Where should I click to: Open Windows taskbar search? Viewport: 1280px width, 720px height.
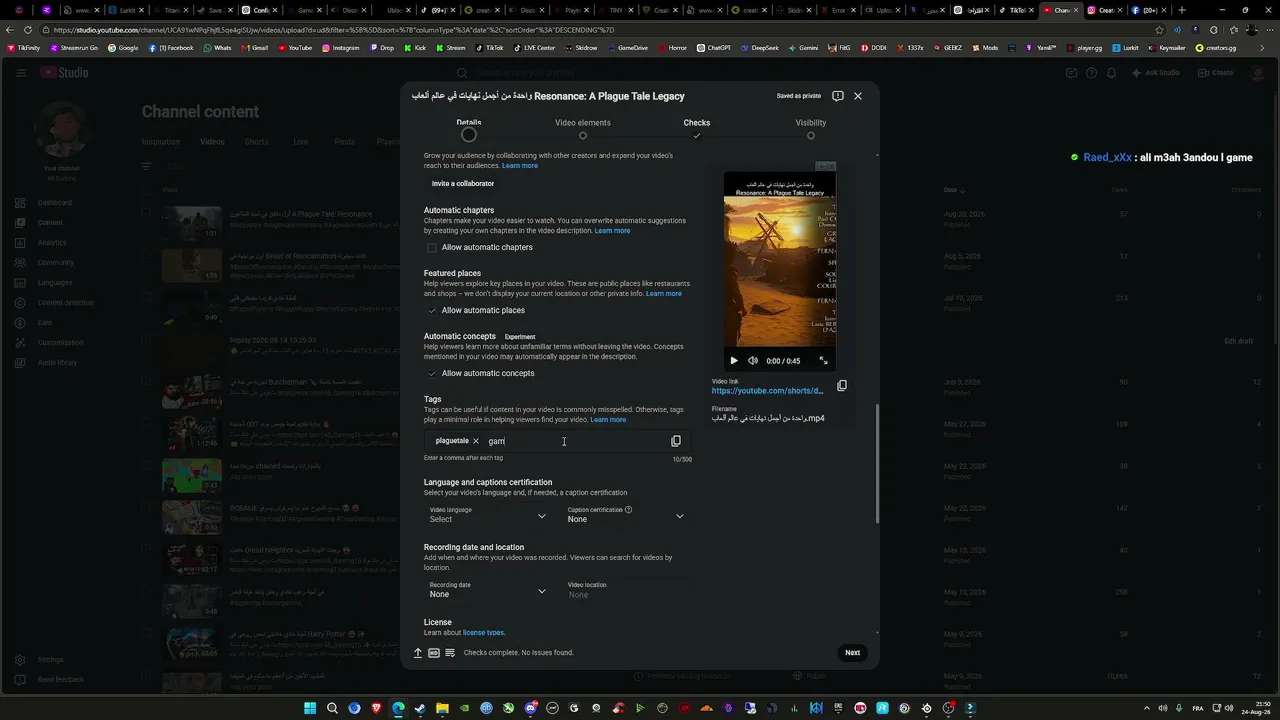pyautogui.click(x=332, y=709)
